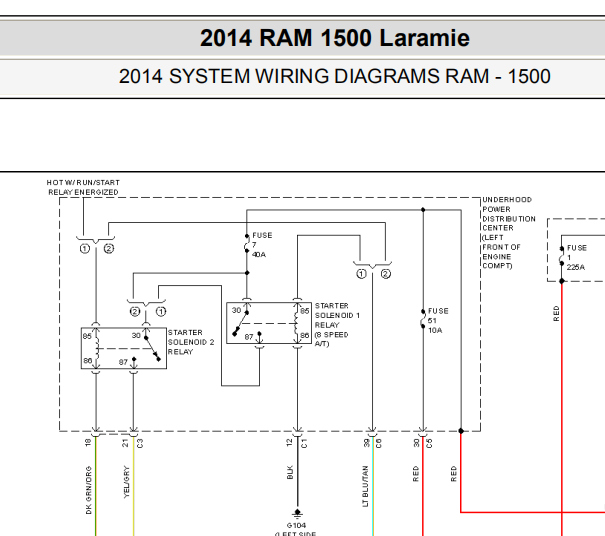The image size is (605, 536).
Task: Click the G104 ground symbol
Action: 297,514
